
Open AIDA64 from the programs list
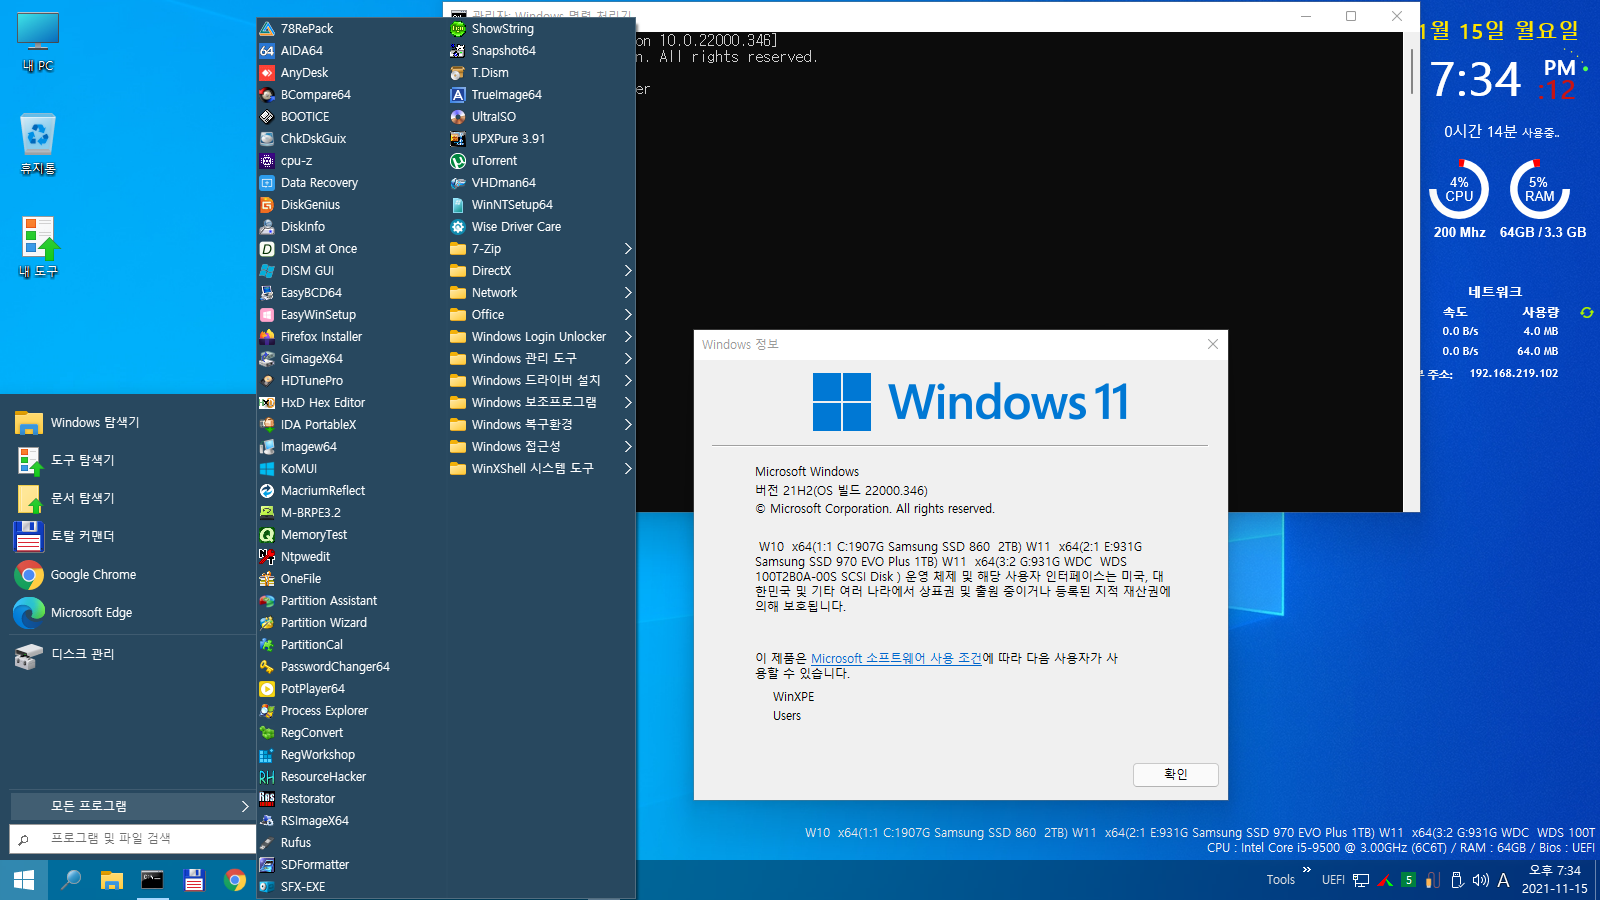click(x=301, y=51)
